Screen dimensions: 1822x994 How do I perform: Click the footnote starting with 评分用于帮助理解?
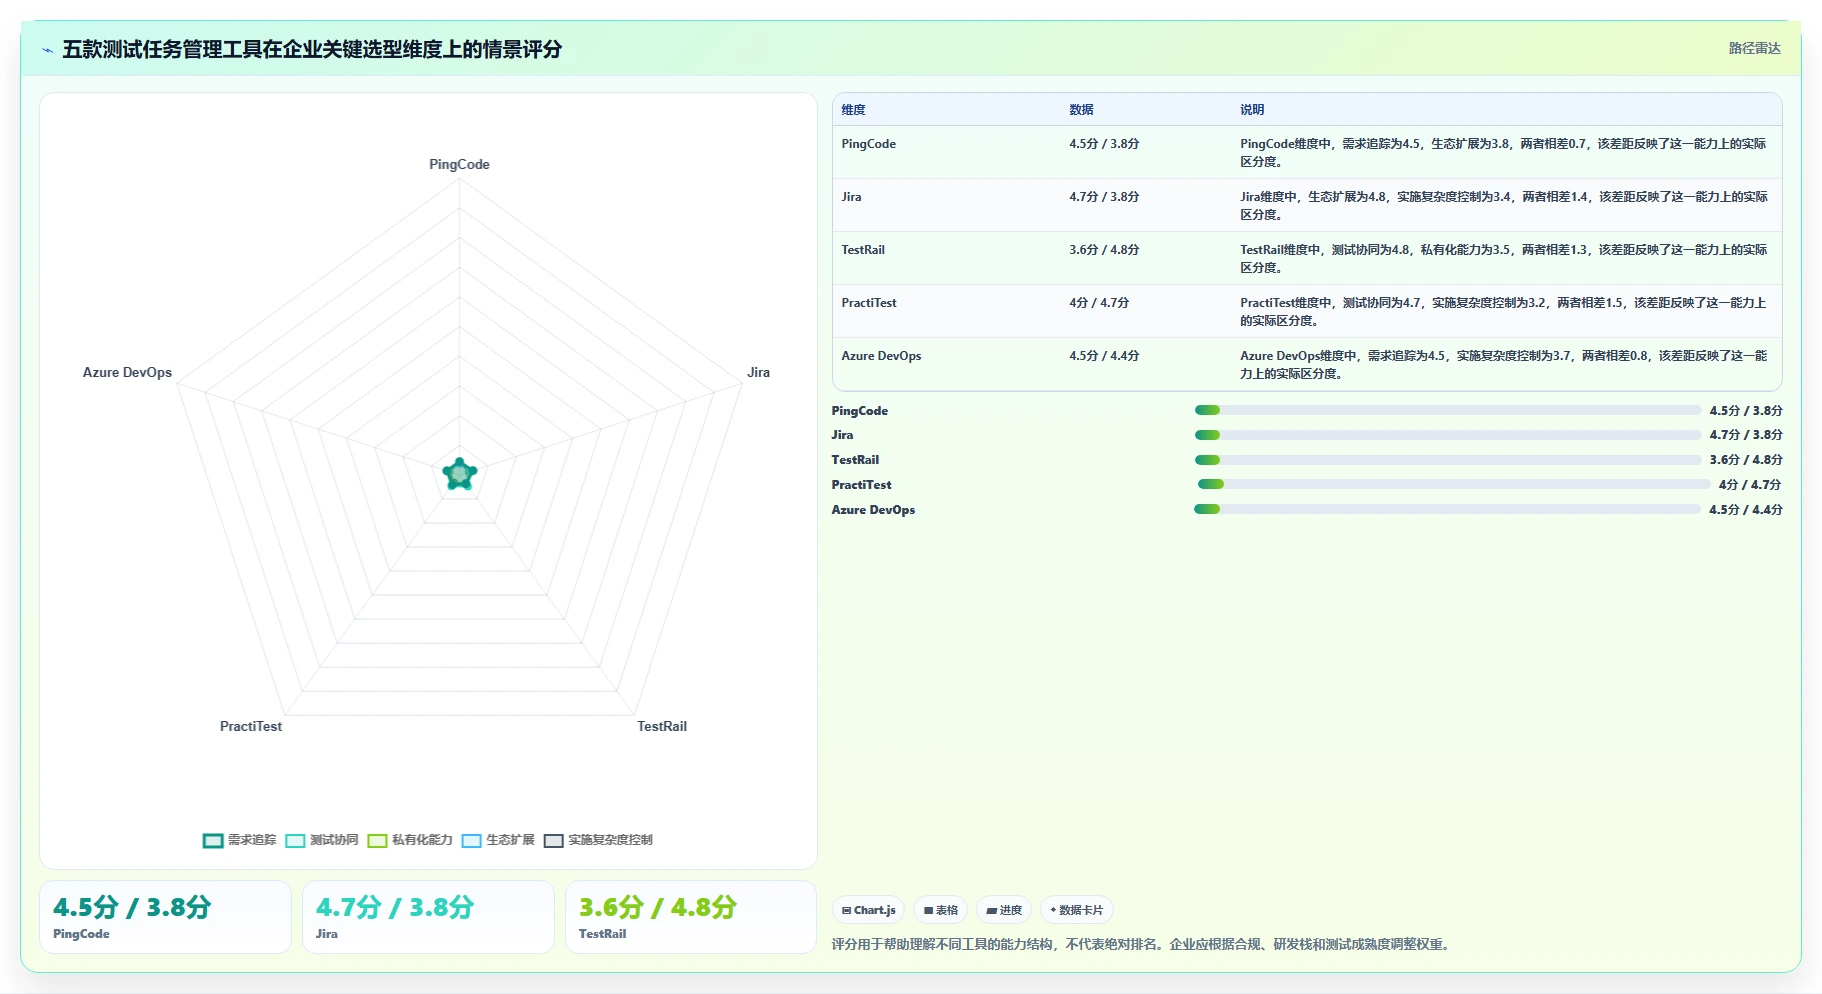click(1142, 944)
